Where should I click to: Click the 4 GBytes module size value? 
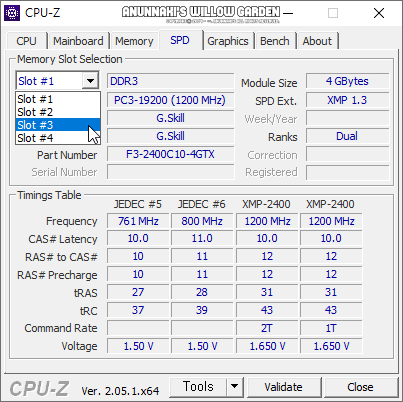[x=347, y=81]
